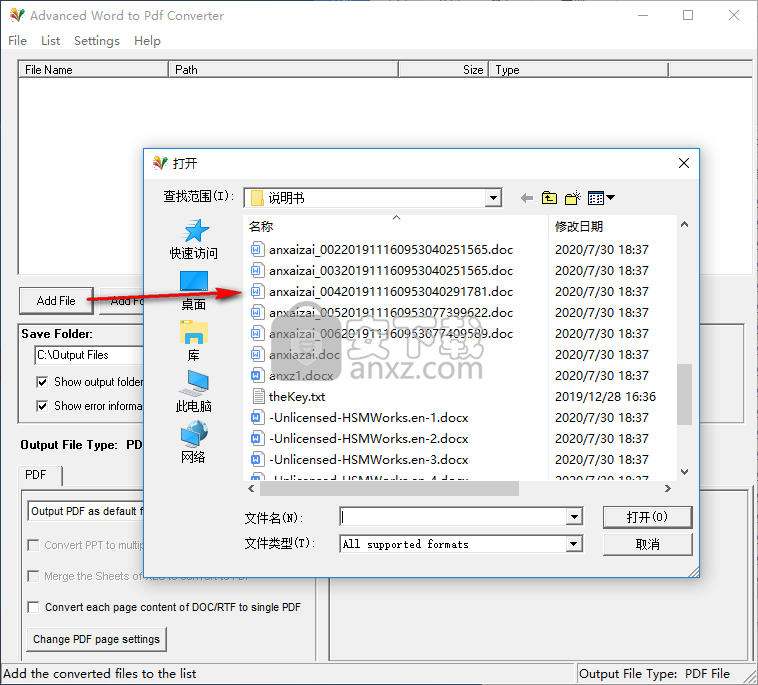Select file name theKey.txt
Image resolution: width=758 pixels, height=685 pixels.
click(296, 397)
